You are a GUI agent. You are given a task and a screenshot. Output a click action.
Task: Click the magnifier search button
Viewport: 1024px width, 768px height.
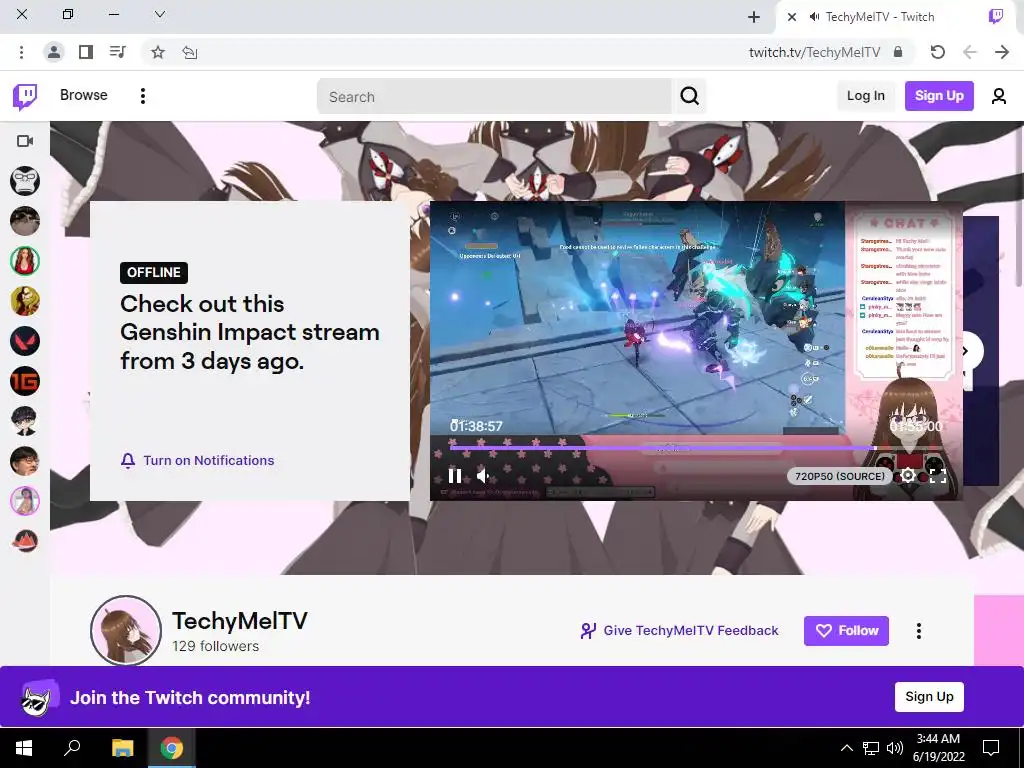coord(690,97)
